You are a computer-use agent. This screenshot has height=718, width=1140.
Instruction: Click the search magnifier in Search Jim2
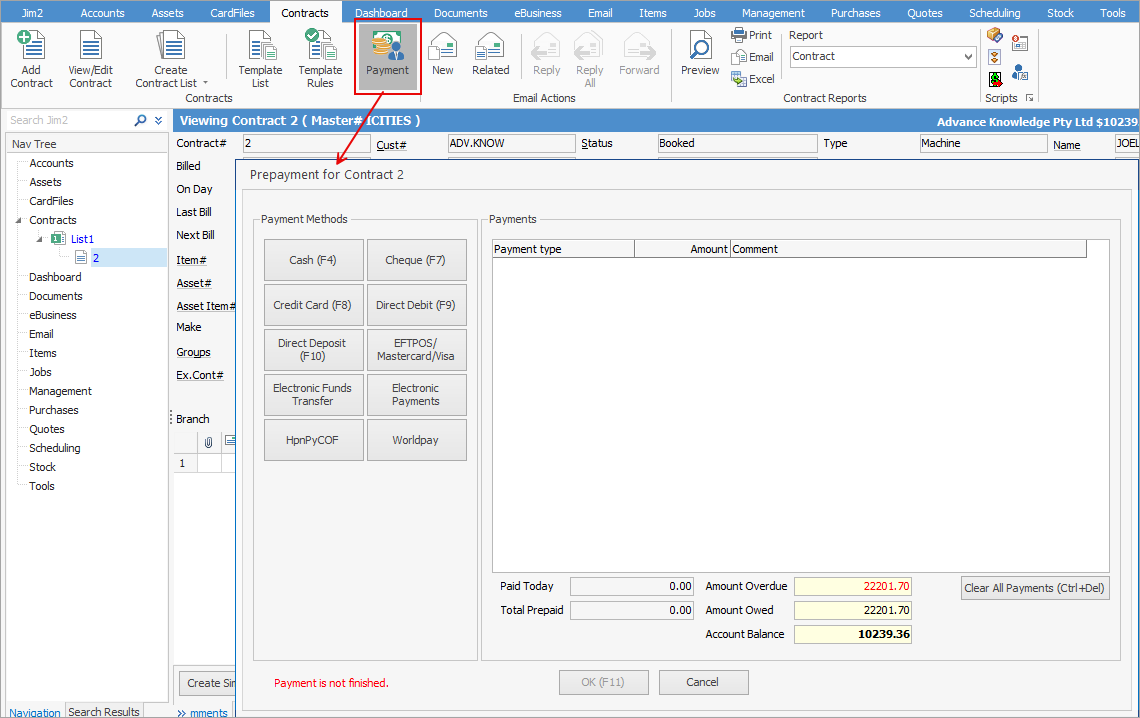140,120
